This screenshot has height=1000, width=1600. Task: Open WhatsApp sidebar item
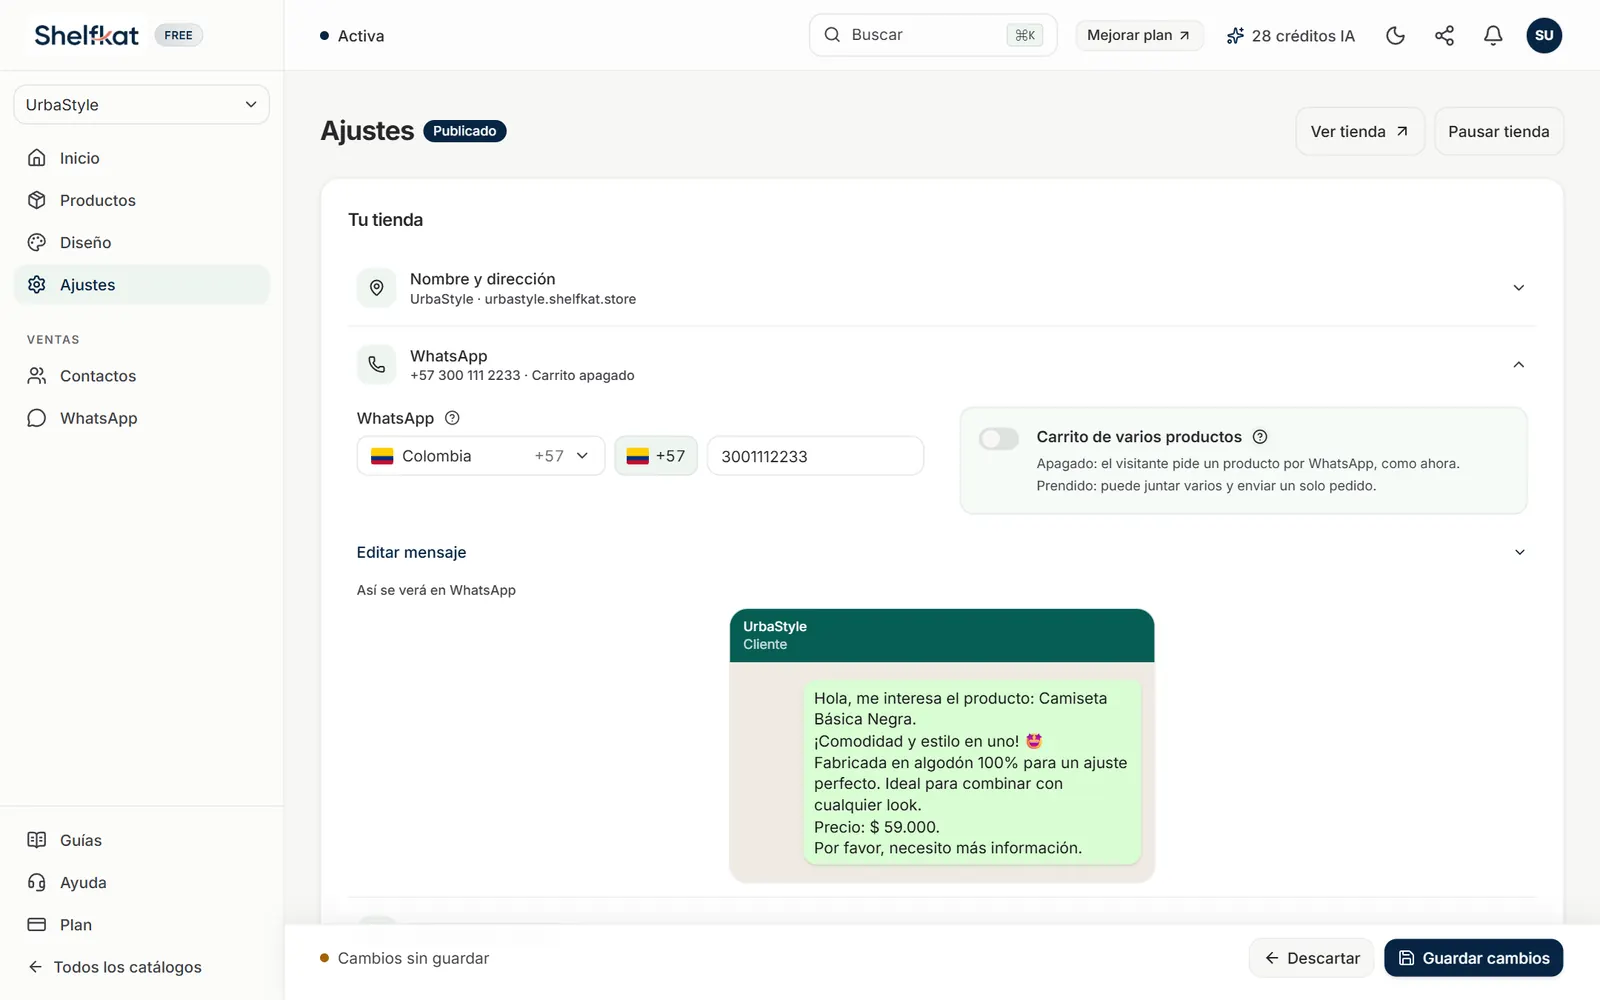[141, 418]
